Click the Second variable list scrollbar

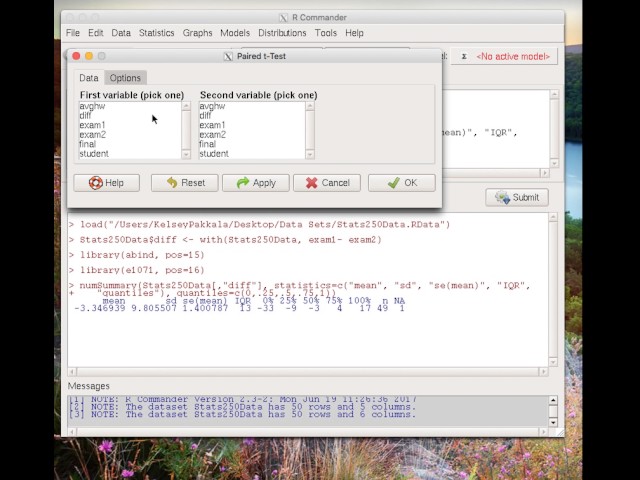tap(309, 130)
